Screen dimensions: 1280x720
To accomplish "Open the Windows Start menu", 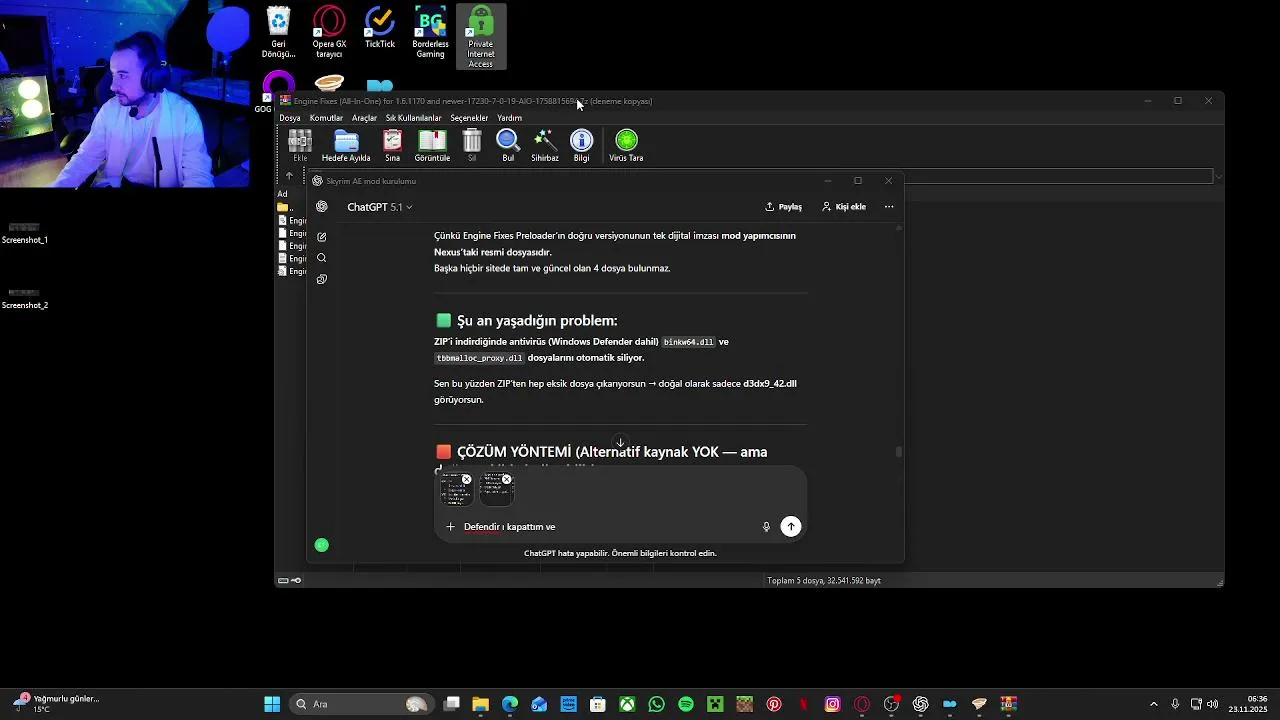I will tap(272, 704).
